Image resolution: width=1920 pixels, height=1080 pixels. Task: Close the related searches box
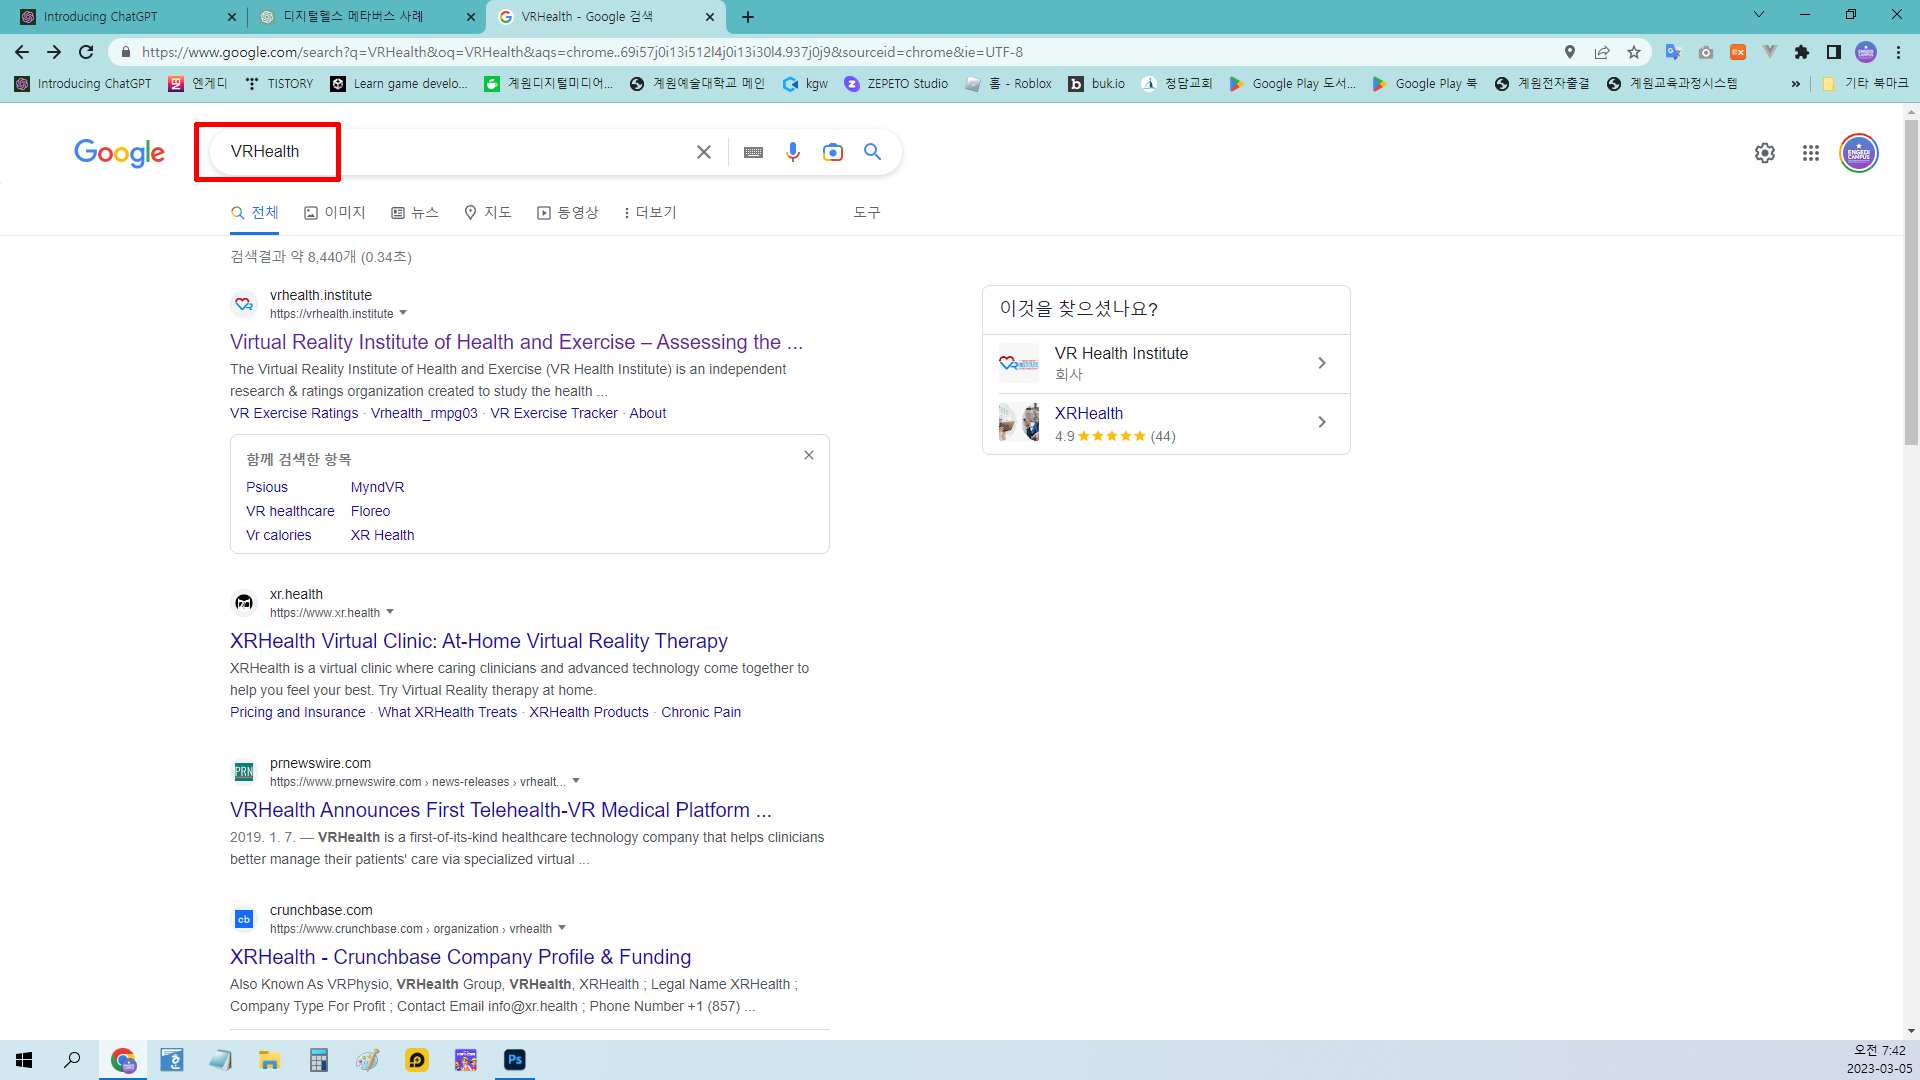(x=809, y=455)
